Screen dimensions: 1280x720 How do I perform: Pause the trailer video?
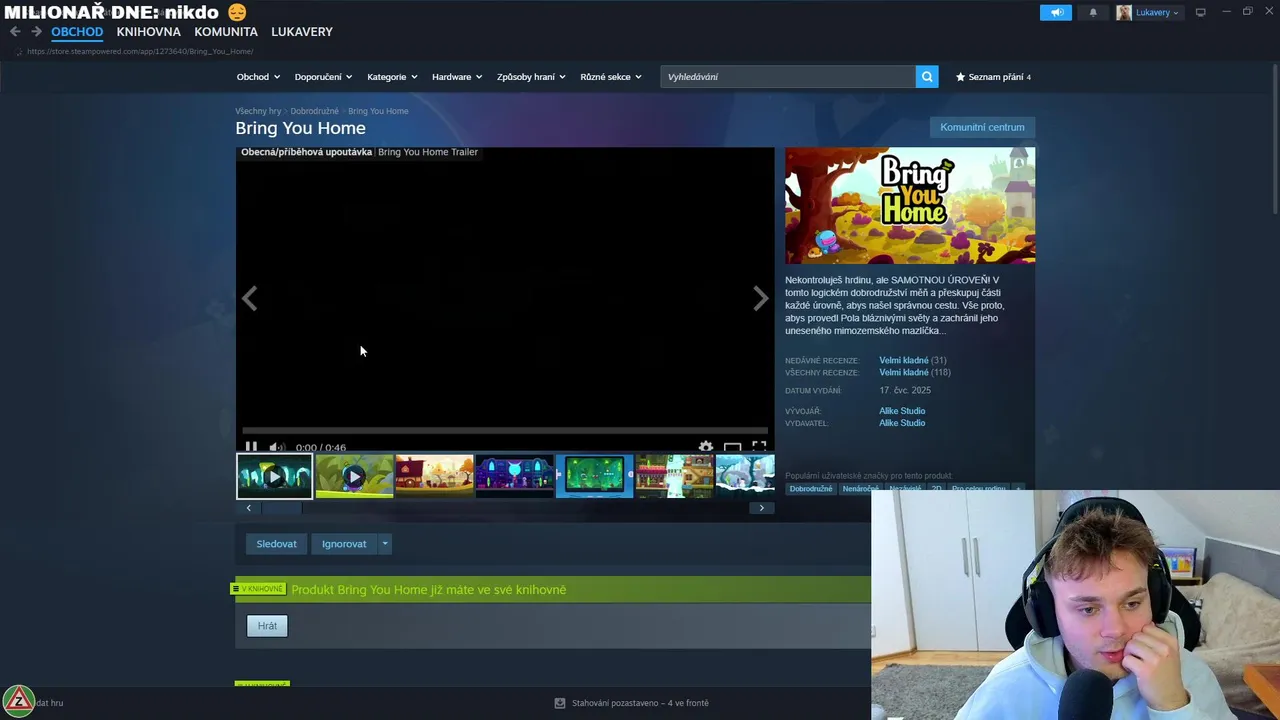[x=251, y=447]
